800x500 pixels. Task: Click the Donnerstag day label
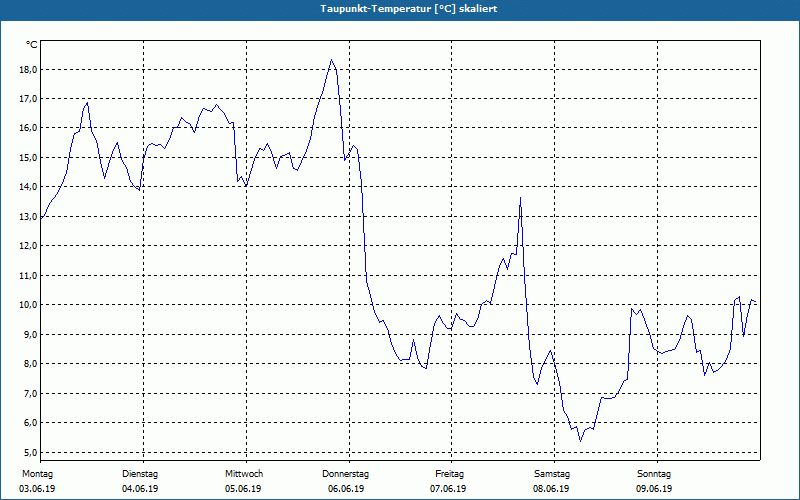point(345,474)
